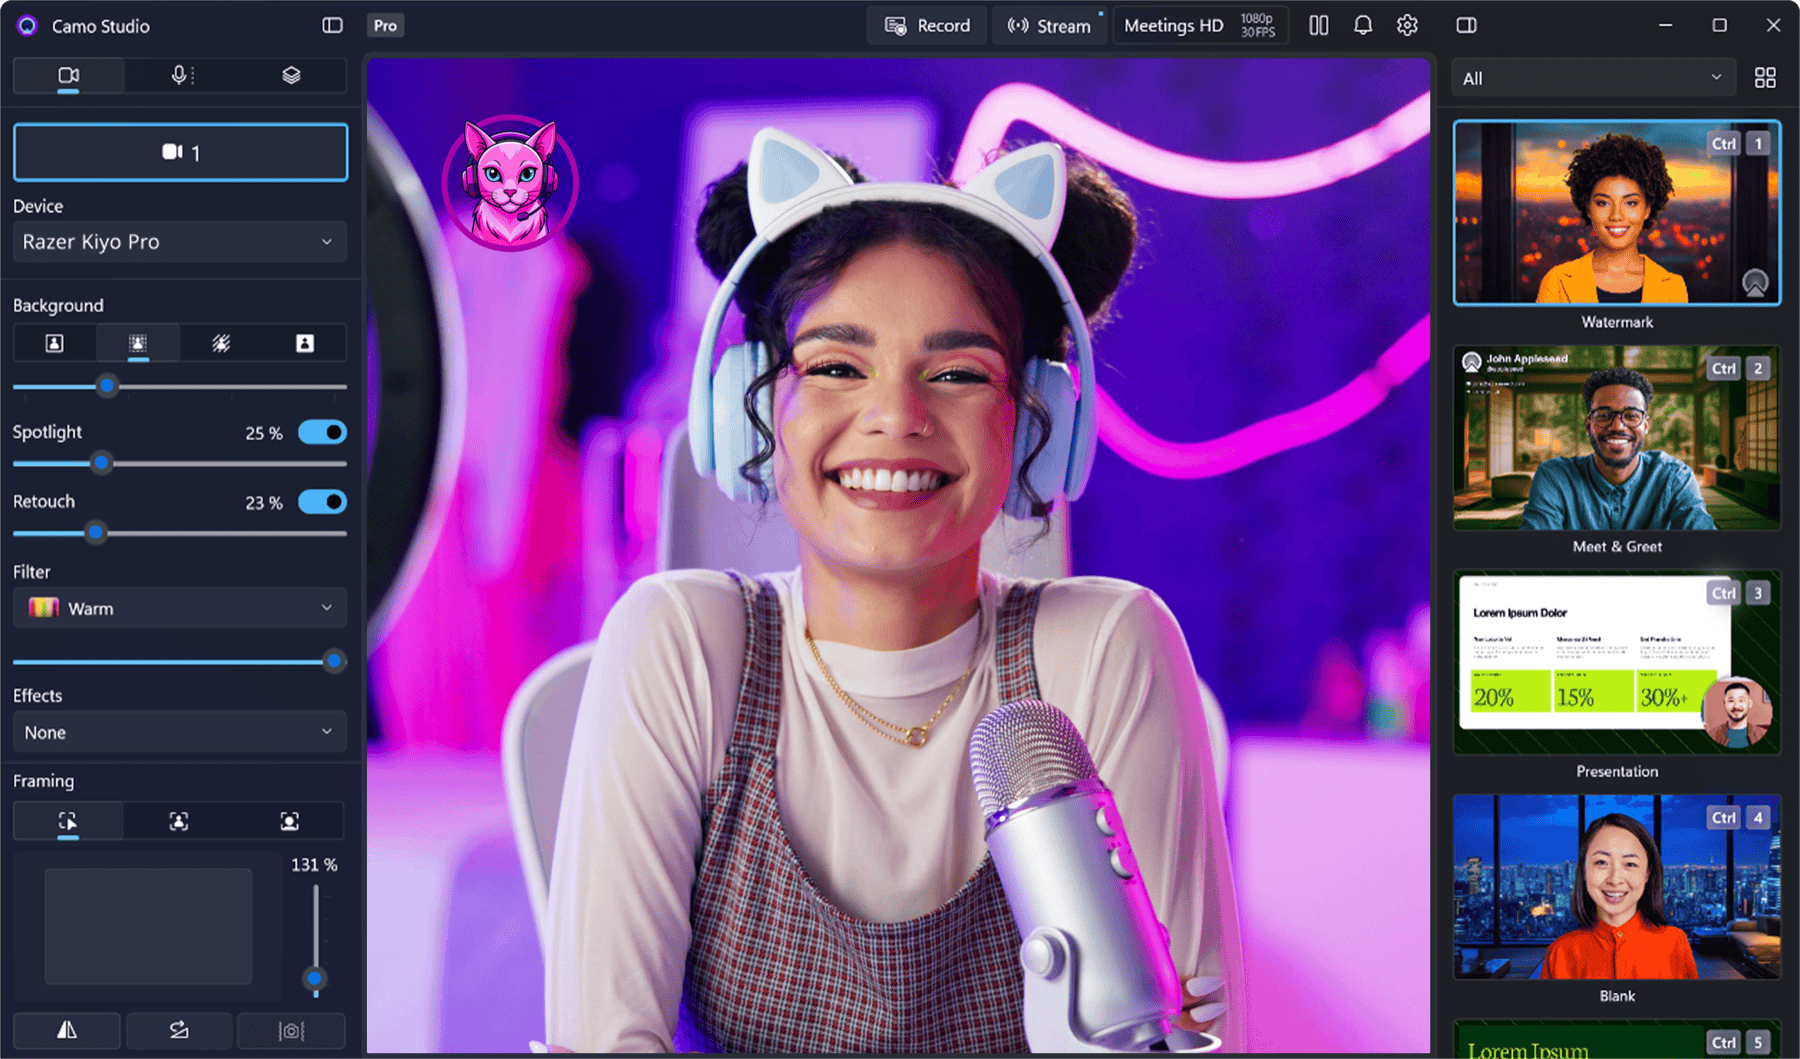Viewport: 1800px width, 1059px height.
Task: Toggle the Spotlight switch off
Action: pos(322,433)
